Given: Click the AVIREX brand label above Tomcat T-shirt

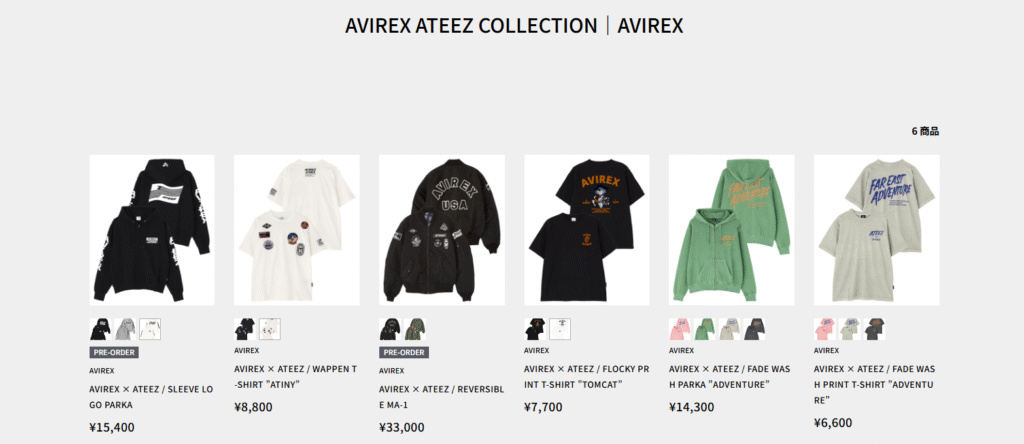Looking at the screenshot, I should 536,351.
